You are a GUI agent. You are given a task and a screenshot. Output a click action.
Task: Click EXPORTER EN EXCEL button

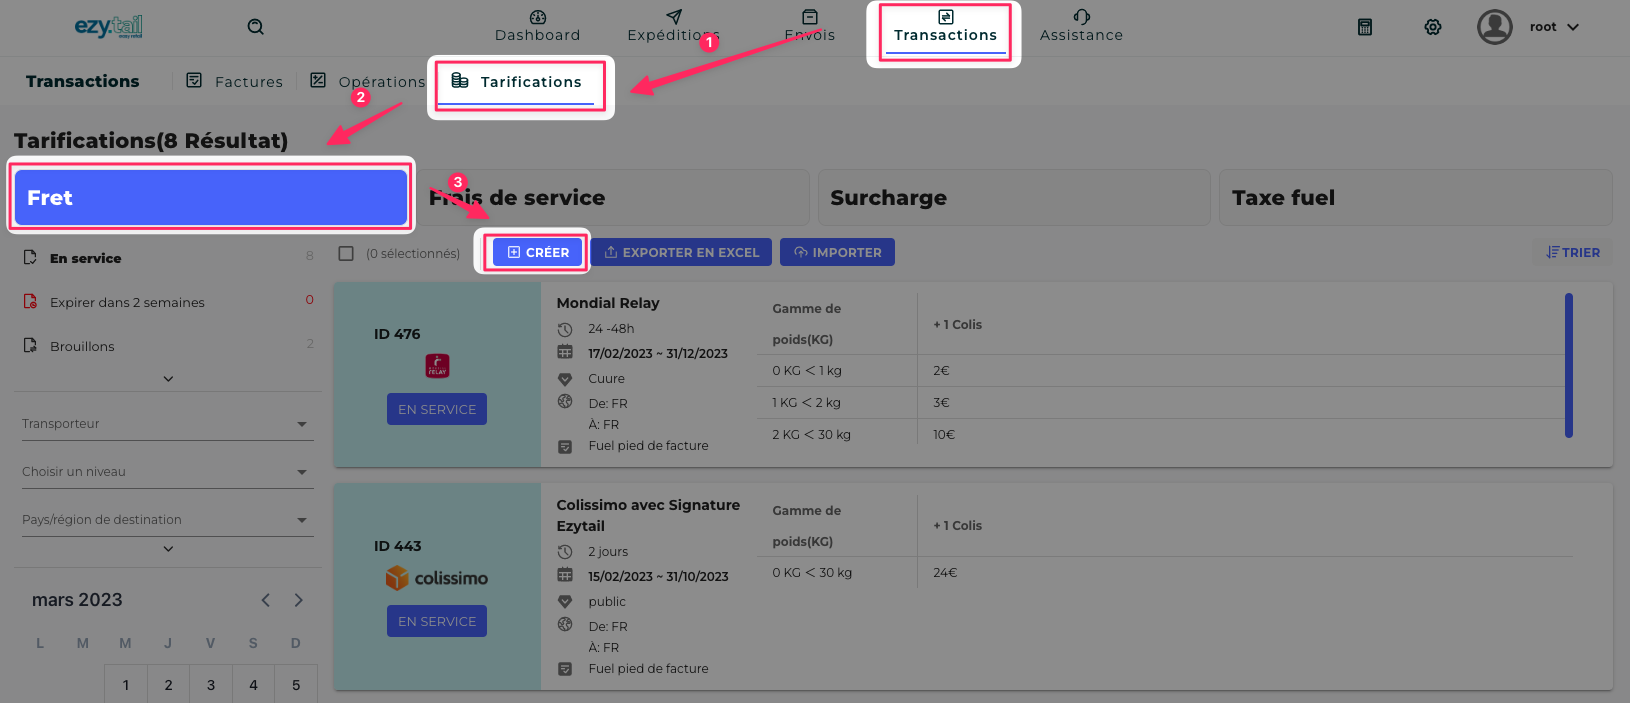point(681,252)
